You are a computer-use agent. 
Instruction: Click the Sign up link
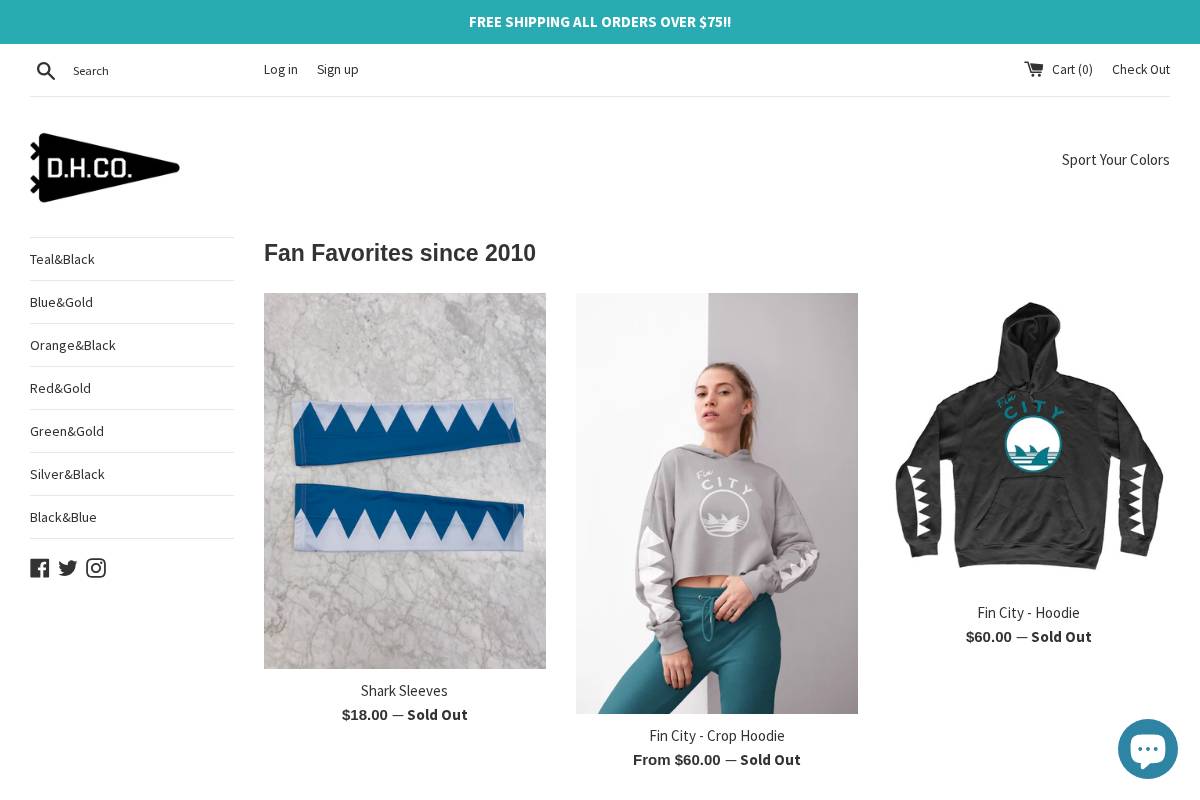tap(338, 69)
